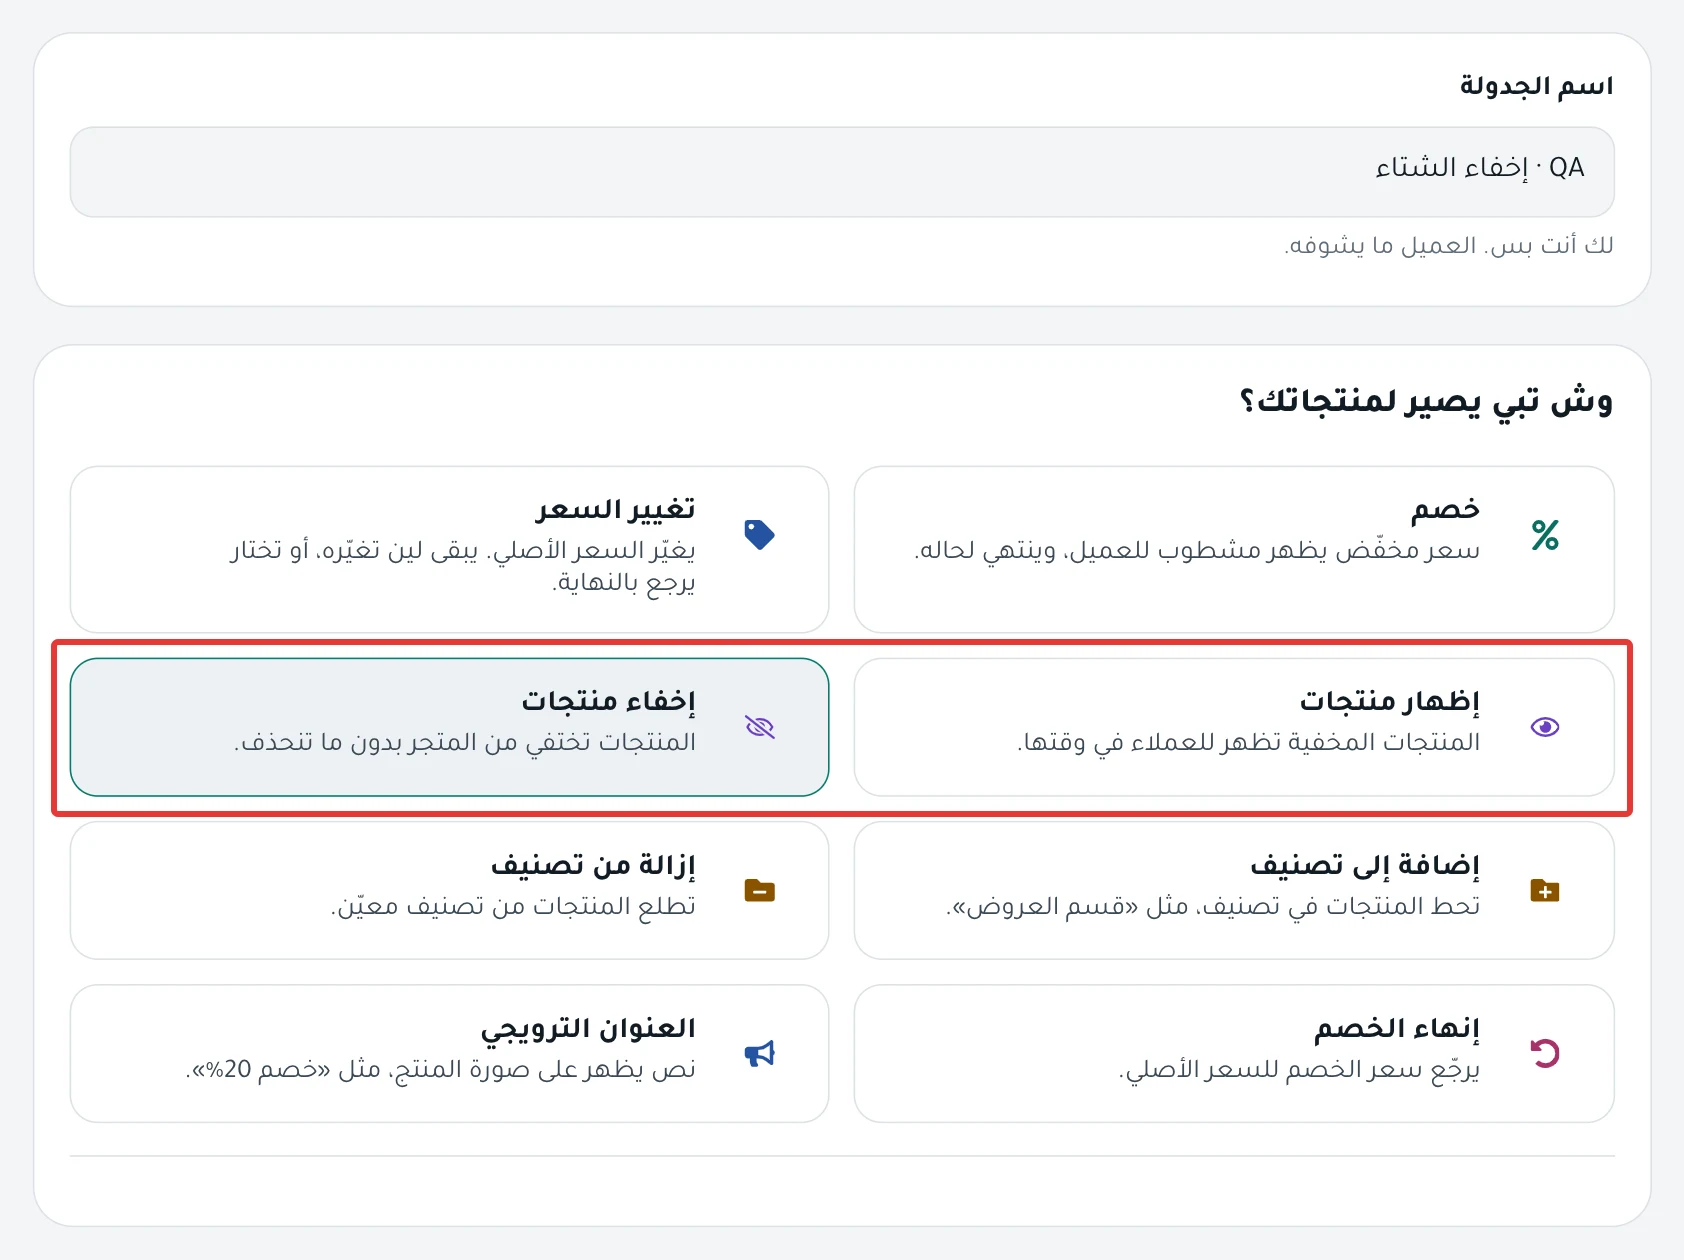Click the folder-minus icon for إزالة من تصنيف

[760, 890]
